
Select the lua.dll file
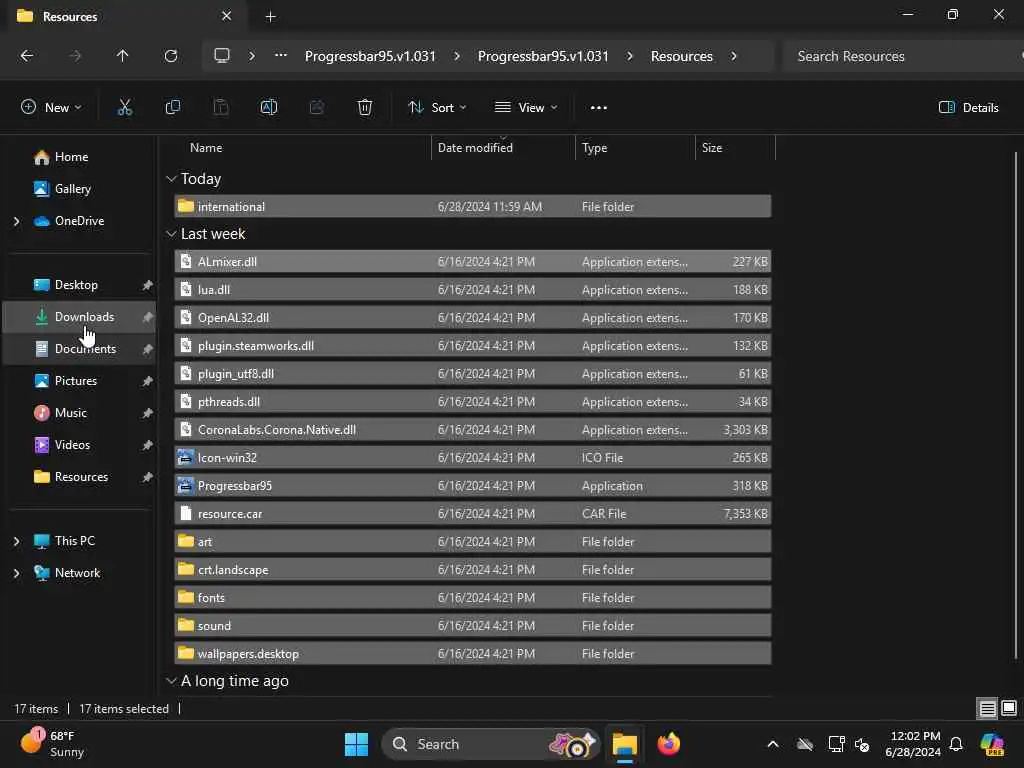(473, 290)
